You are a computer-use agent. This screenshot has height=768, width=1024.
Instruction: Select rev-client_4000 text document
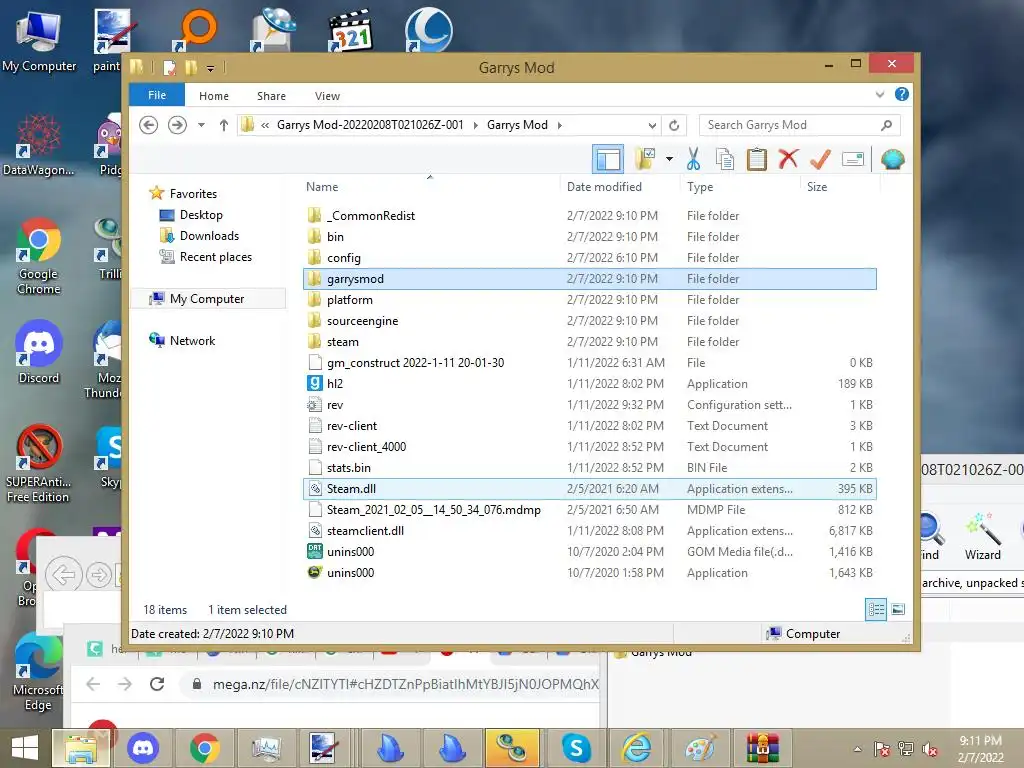pyautogui.click(x=590, y=447)
